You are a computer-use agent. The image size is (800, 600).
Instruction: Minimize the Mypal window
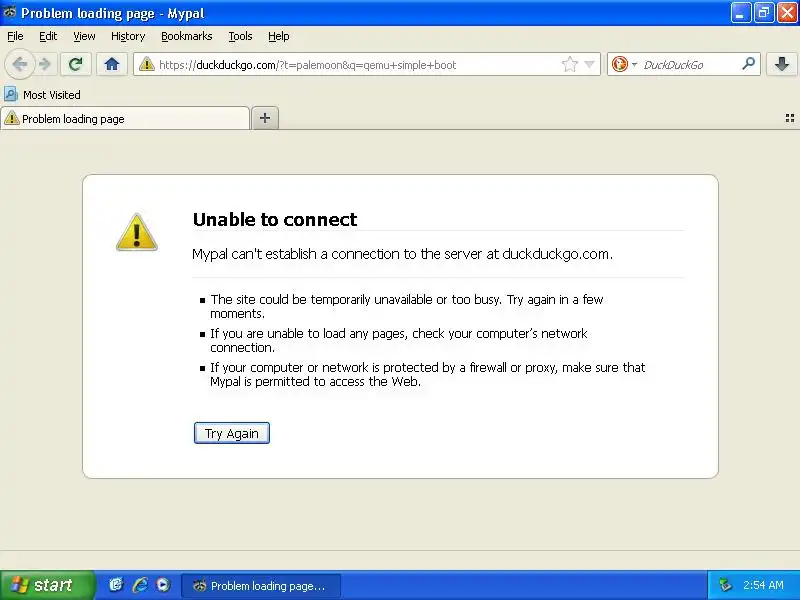(740, 13)
